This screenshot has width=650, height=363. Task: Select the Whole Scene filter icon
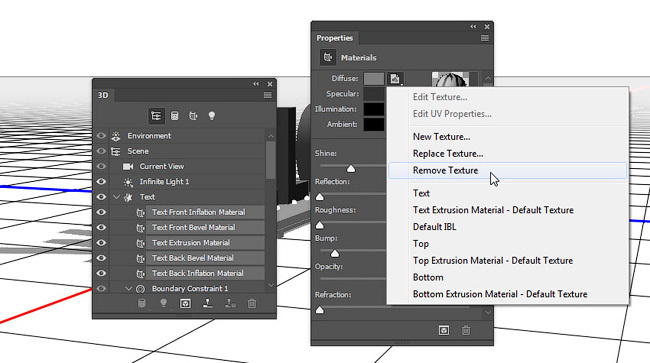click(x=156, y=116)
